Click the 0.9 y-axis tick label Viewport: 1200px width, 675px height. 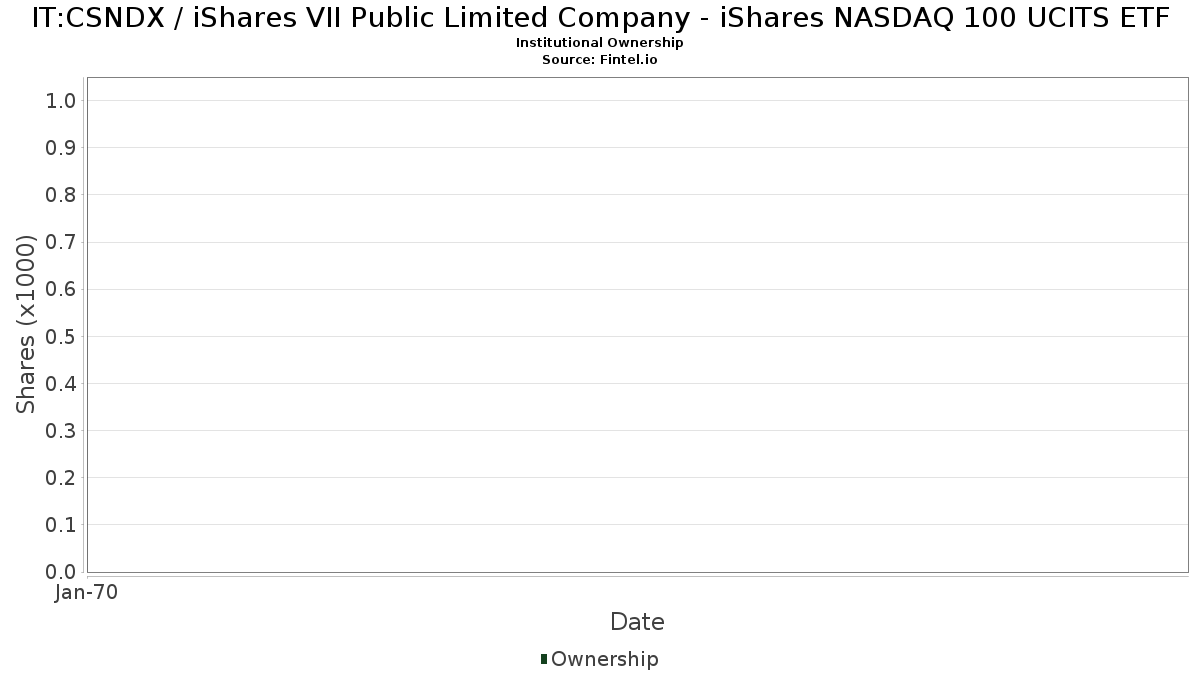tap(61, 148)
